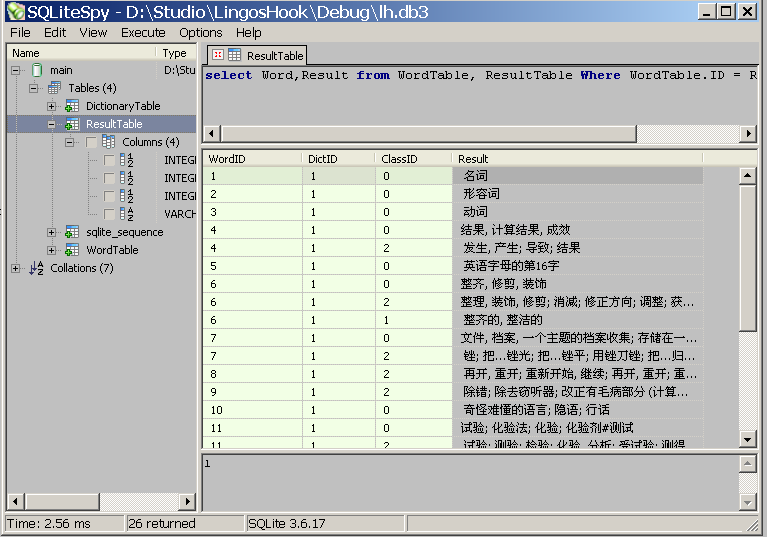Click the detail pane showing value 1
This screenshot has width=767, height=537.
click(471, 482)
